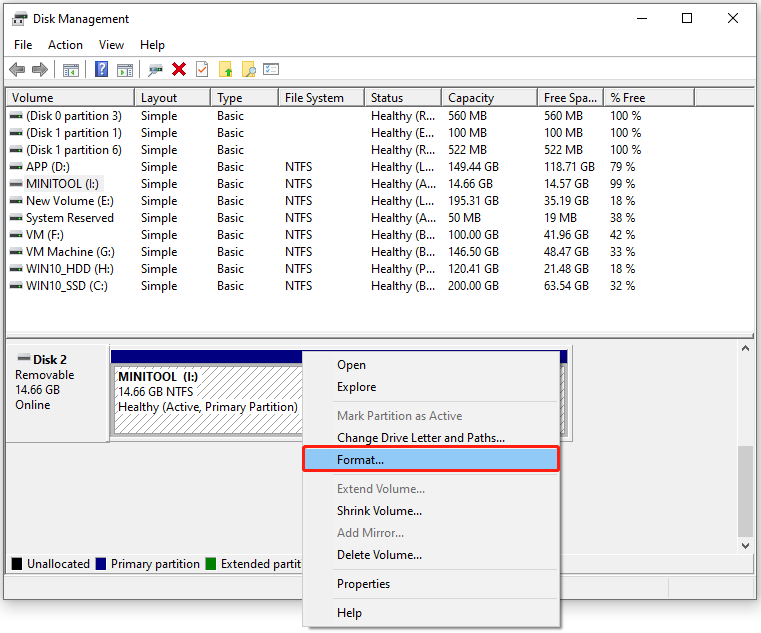Image resolution: width=761 pixels, height=633 pixels.
Task: Click Change Drive Letter and Paths...
Action: tap(420, 437)
